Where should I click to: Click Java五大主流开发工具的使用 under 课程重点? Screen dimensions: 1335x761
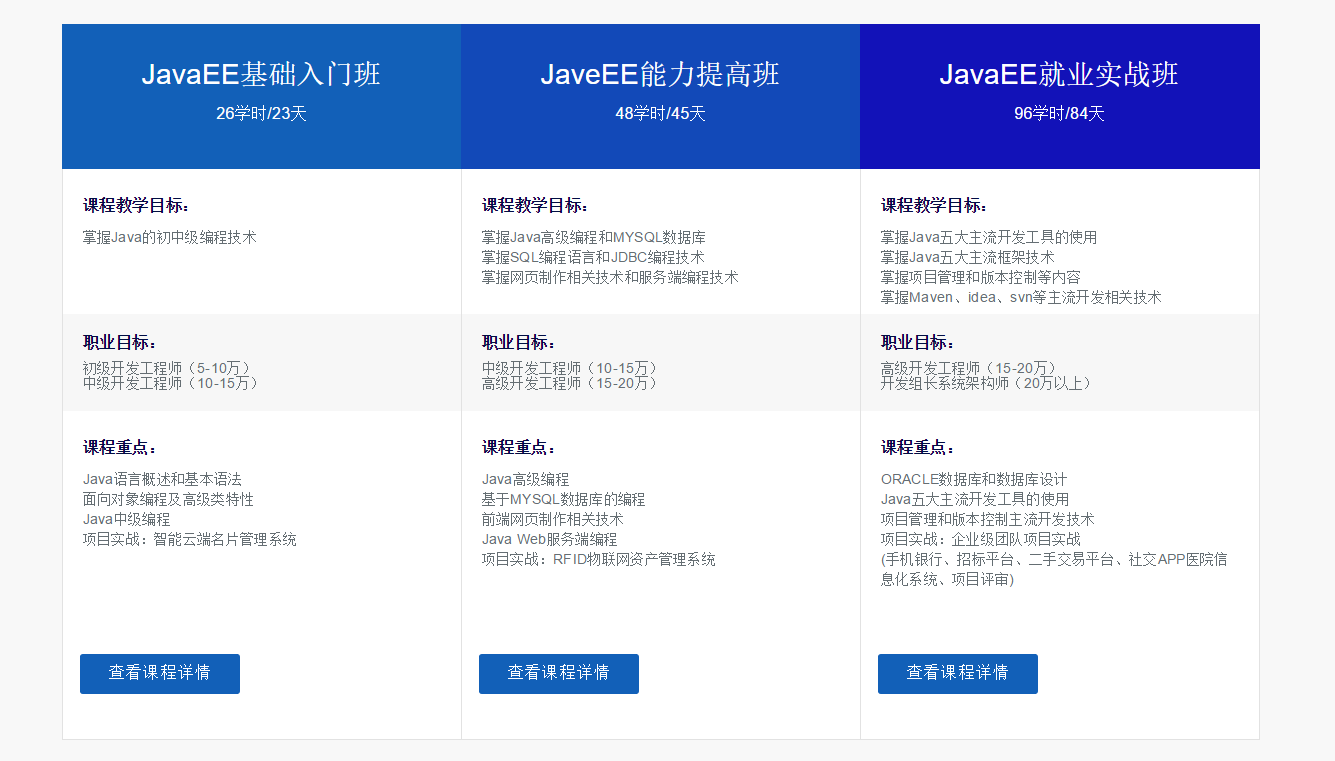pyautogui.click(x=975, y=499)
